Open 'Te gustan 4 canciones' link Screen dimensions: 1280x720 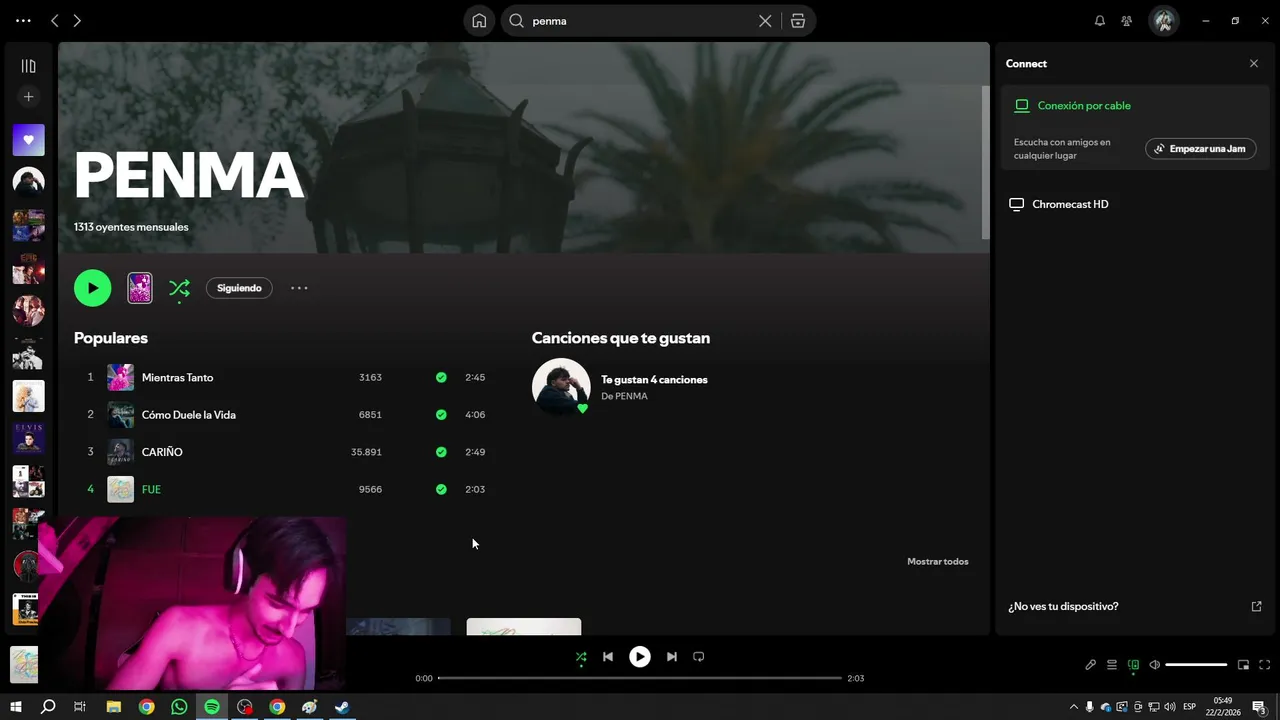coord(654,380)
